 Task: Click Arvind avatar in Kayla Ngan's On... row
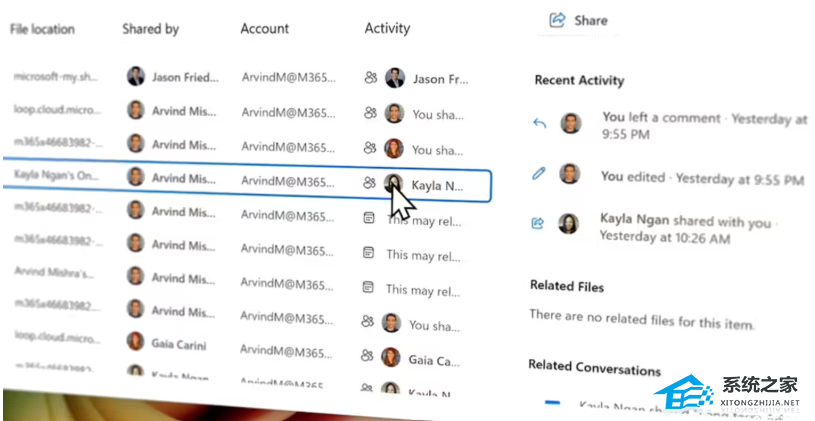(x=136, y=177)
